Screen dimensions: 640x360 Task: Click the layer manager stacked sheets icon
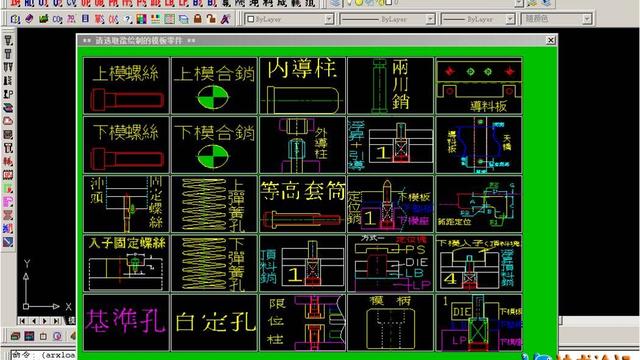pyautogui.click(x=336, y=3)
